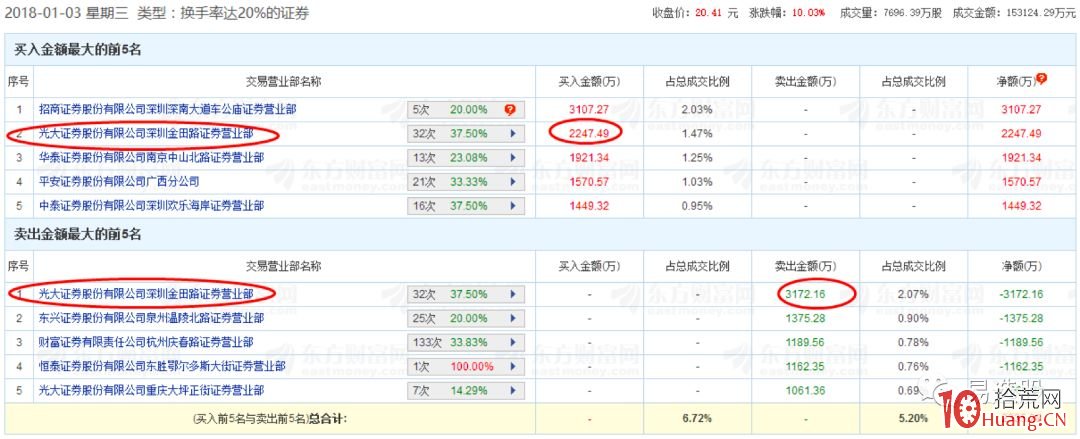Open 光大证券深圳金田路 link in buy table
Image resolution: width=1080 pixels, height=439 pixels.
(x=146, y=133)
